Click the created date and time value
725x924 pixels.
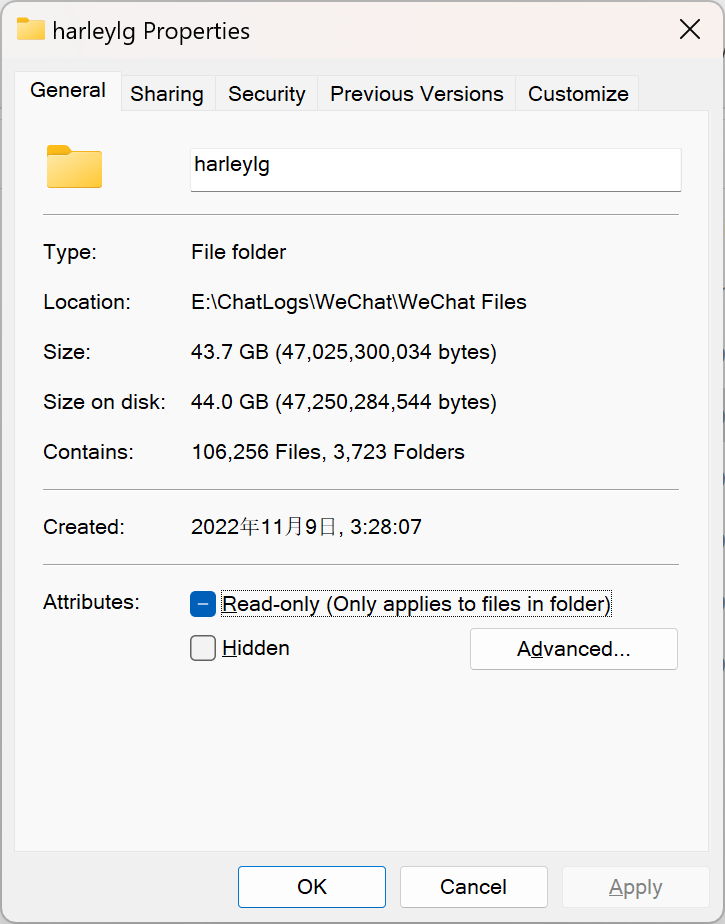(306, 527)
